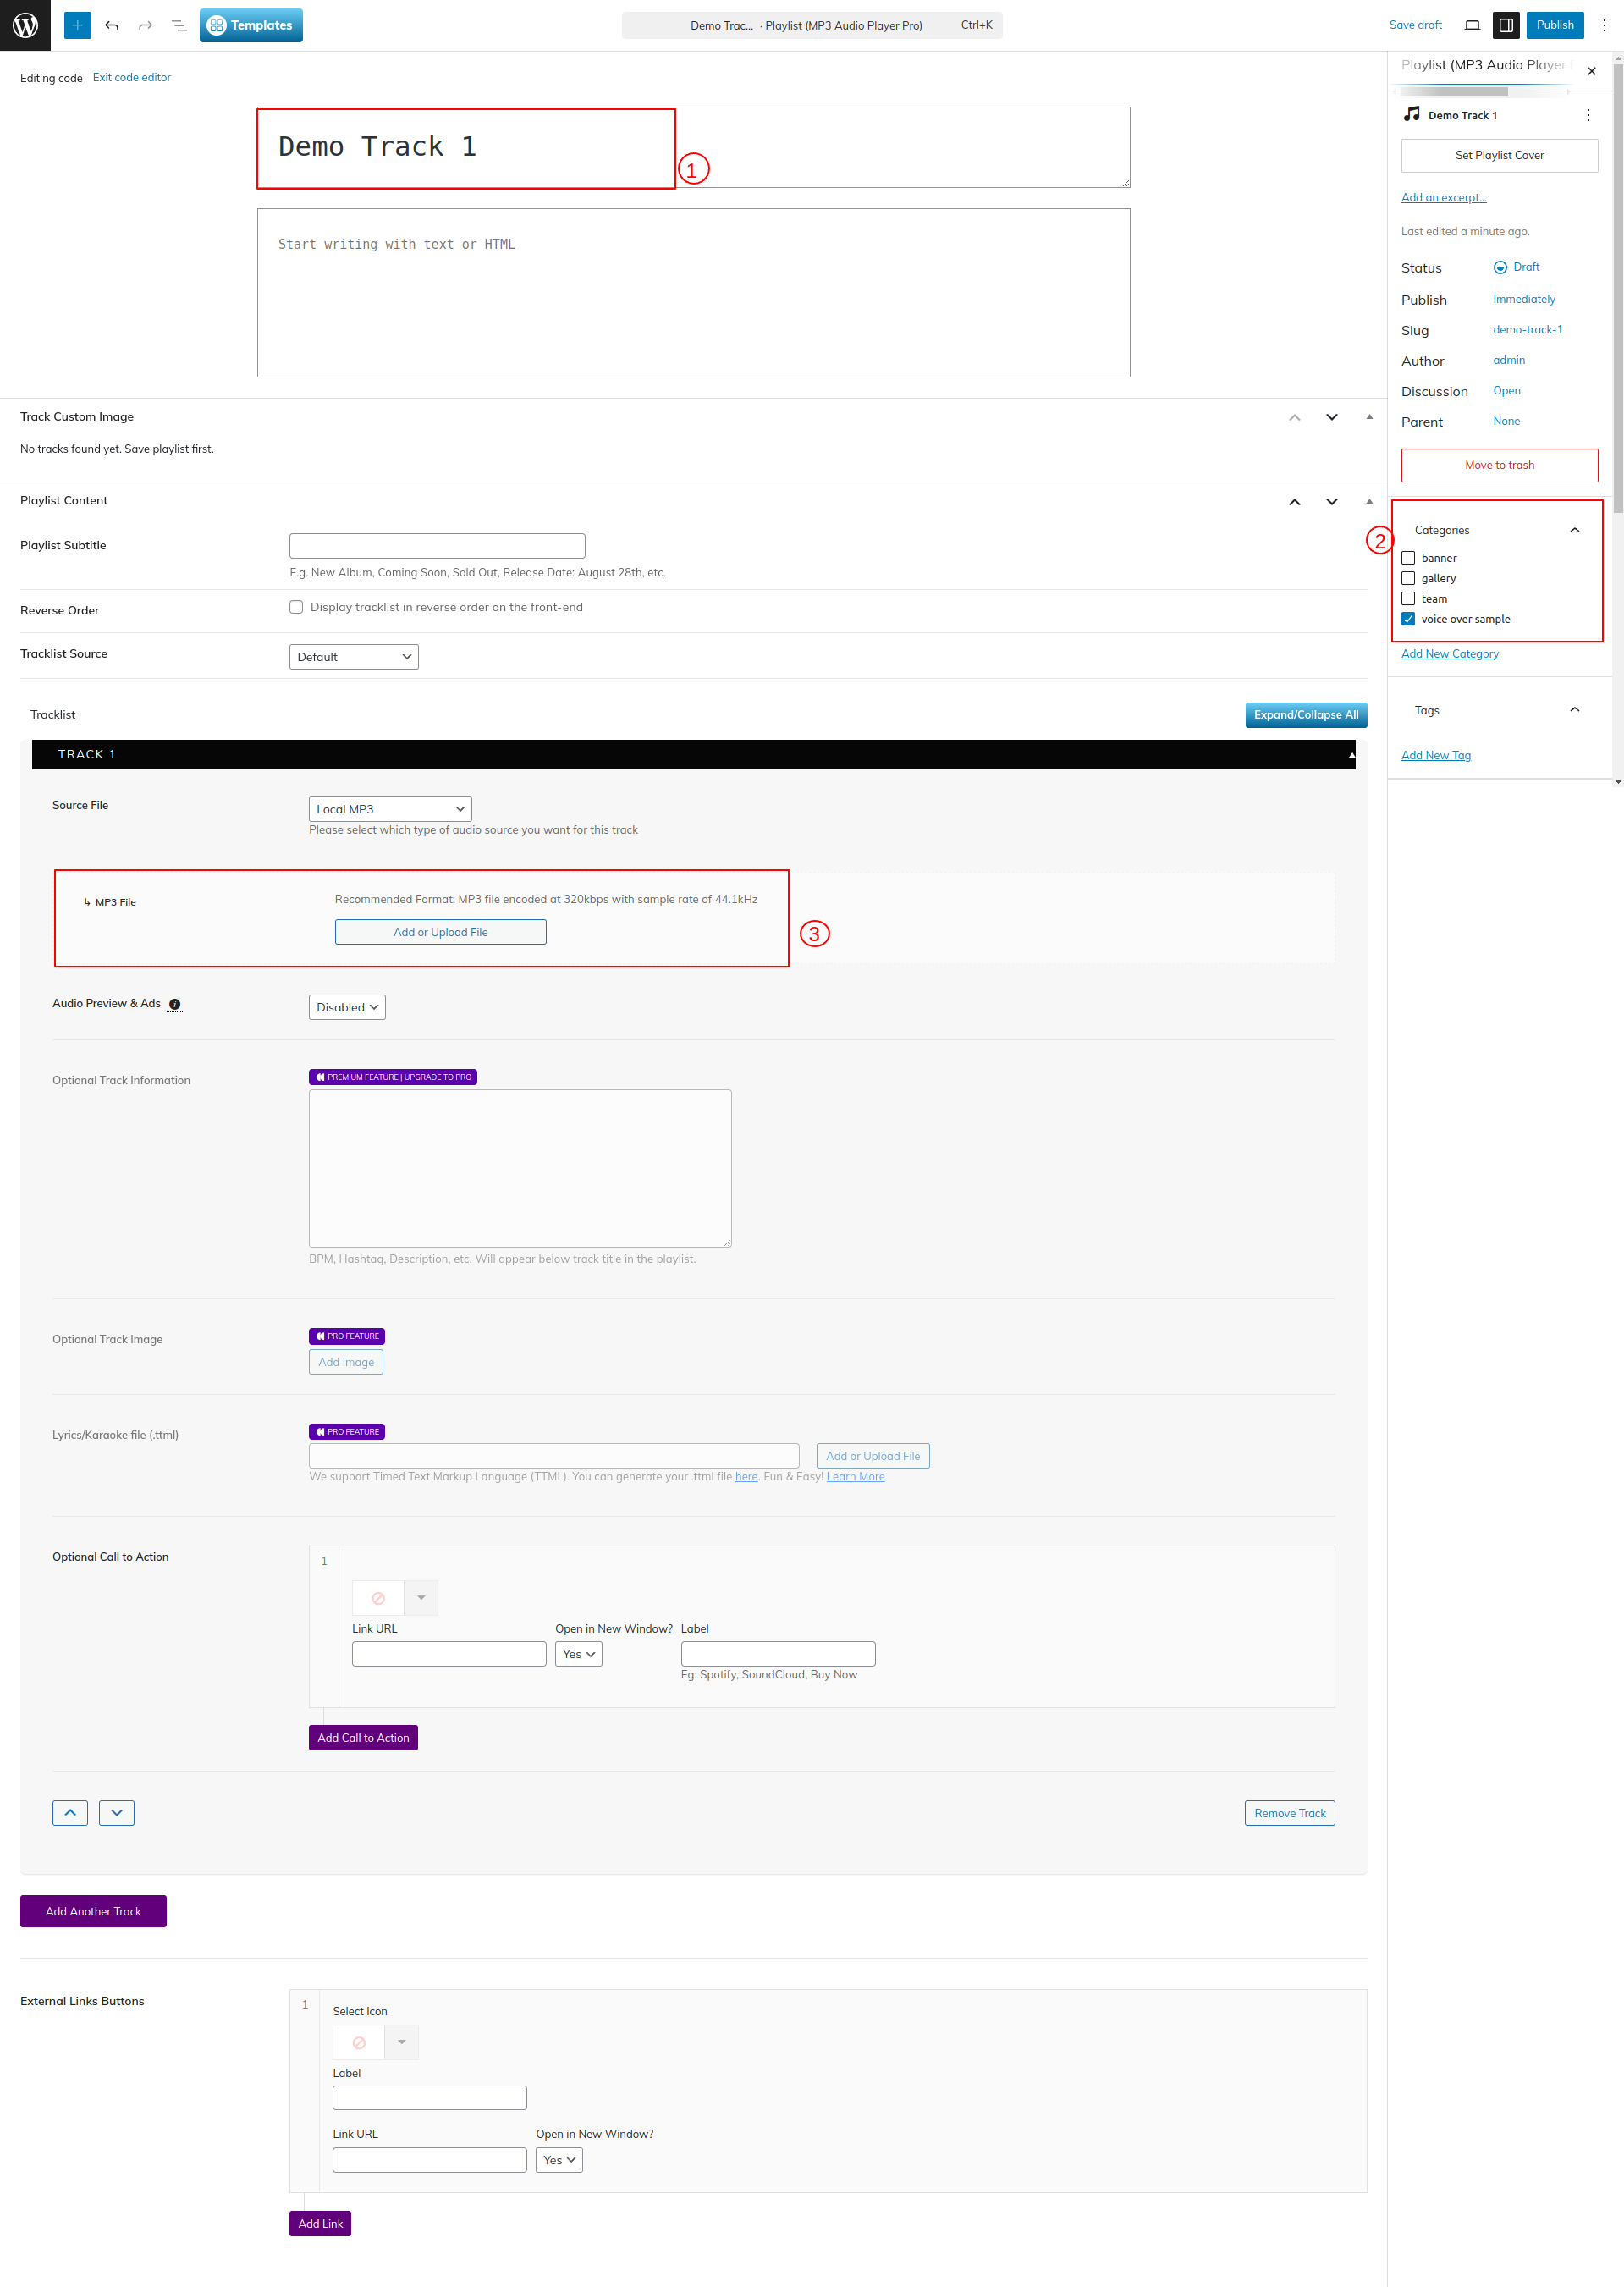Click the Playlist Subtitle input field
The image size is (1624, 2287).
pos(437,546)
